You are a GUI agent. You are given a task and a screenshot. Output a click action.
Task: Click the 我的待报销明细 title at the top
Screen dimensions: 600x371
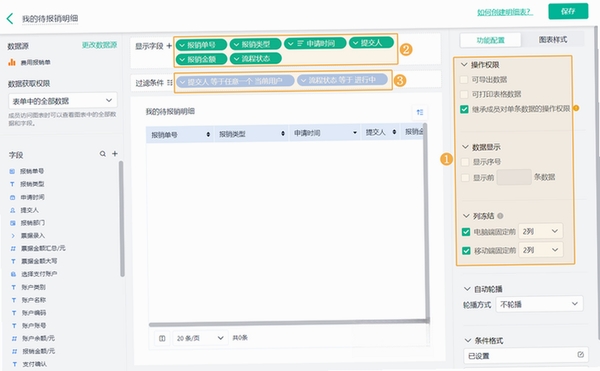coord(50,19)
